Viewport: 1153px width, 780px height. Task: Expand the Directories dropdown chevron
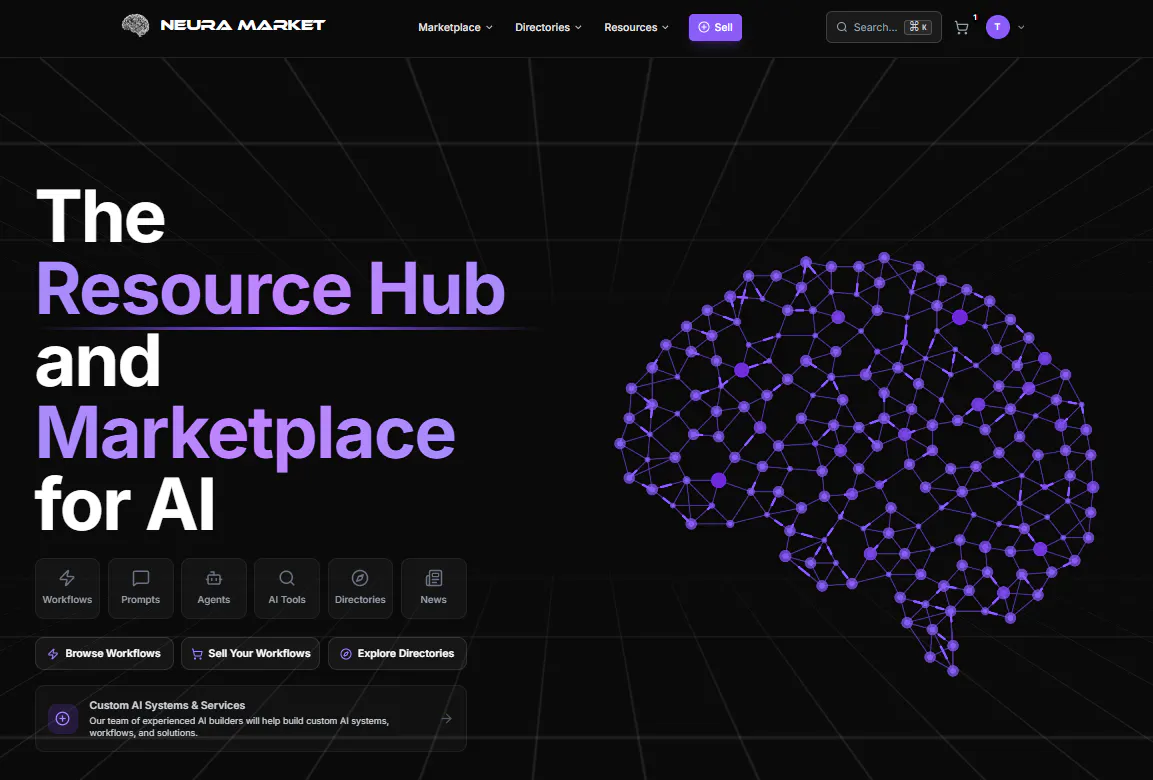(578, 27)
